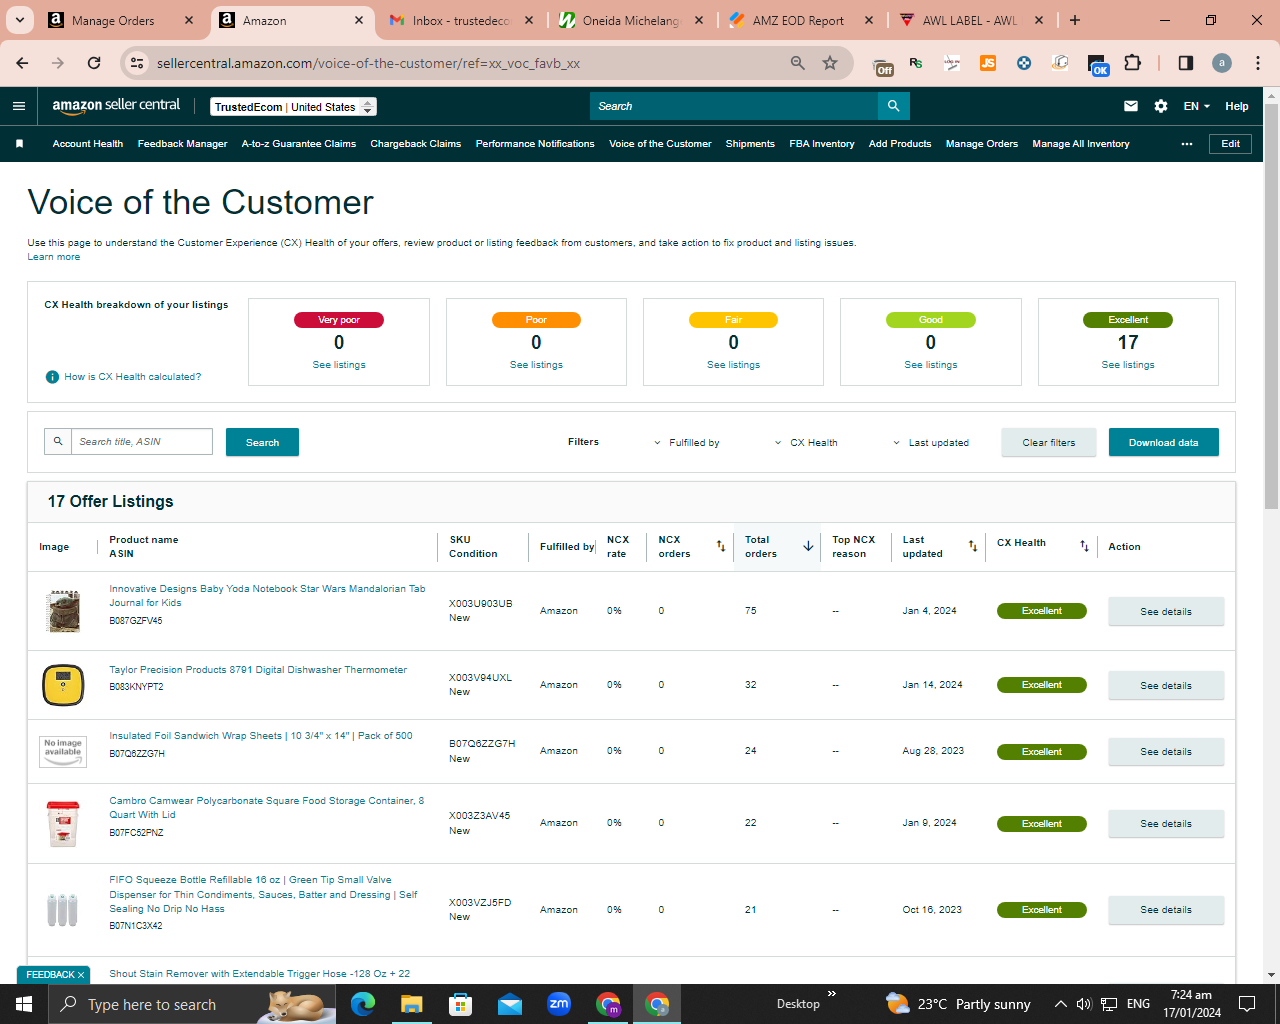
Task: Go back with the browser back arrow
Action: (22, 63)
